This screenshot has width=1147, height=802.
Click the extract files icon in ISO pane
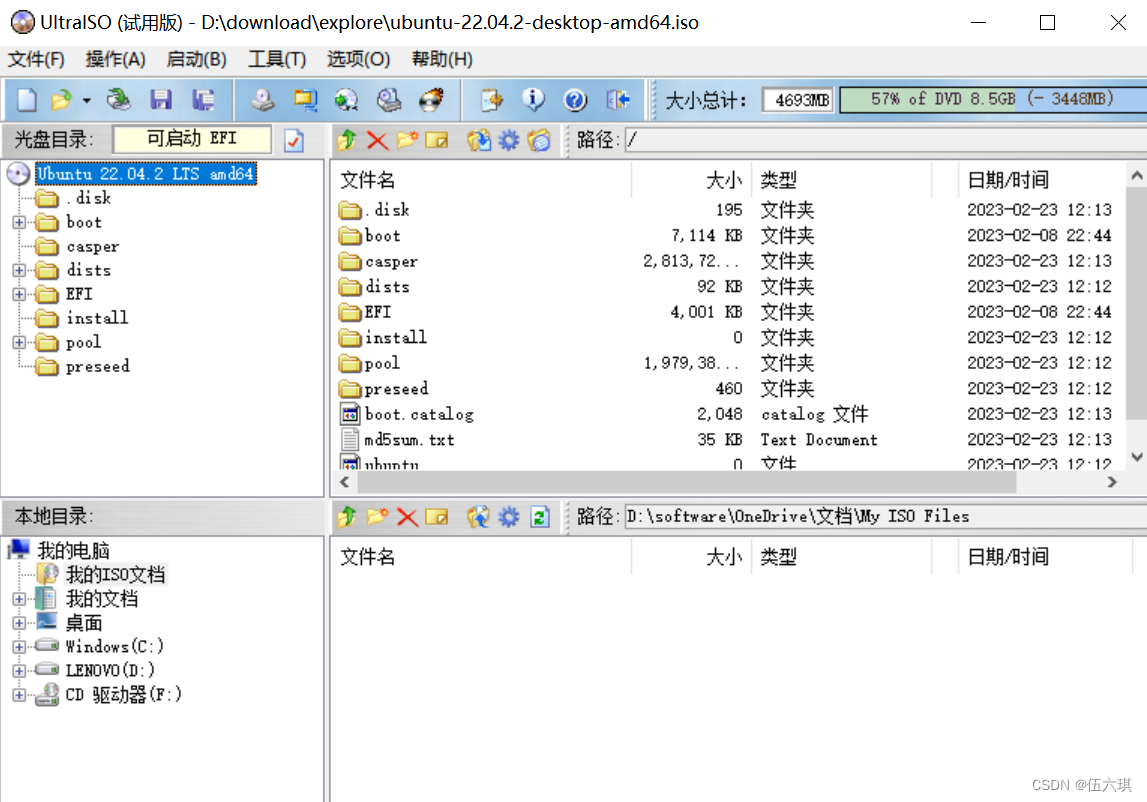(x=479, y=140)
